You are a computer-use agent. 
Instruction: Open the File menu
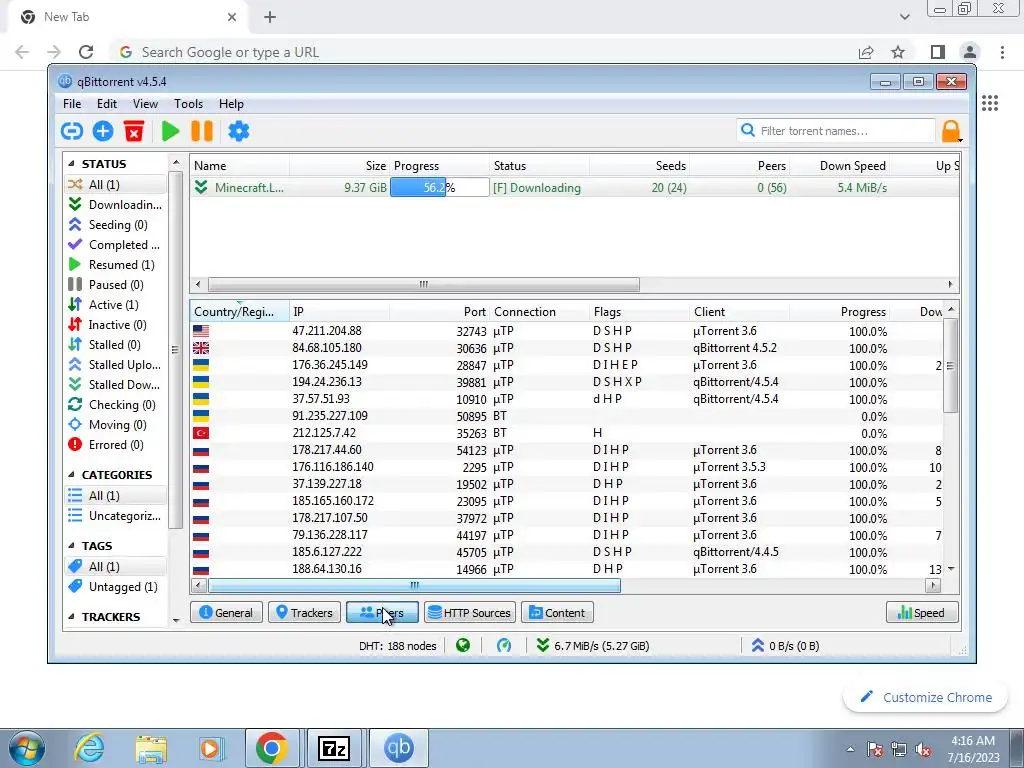point(72,104)
